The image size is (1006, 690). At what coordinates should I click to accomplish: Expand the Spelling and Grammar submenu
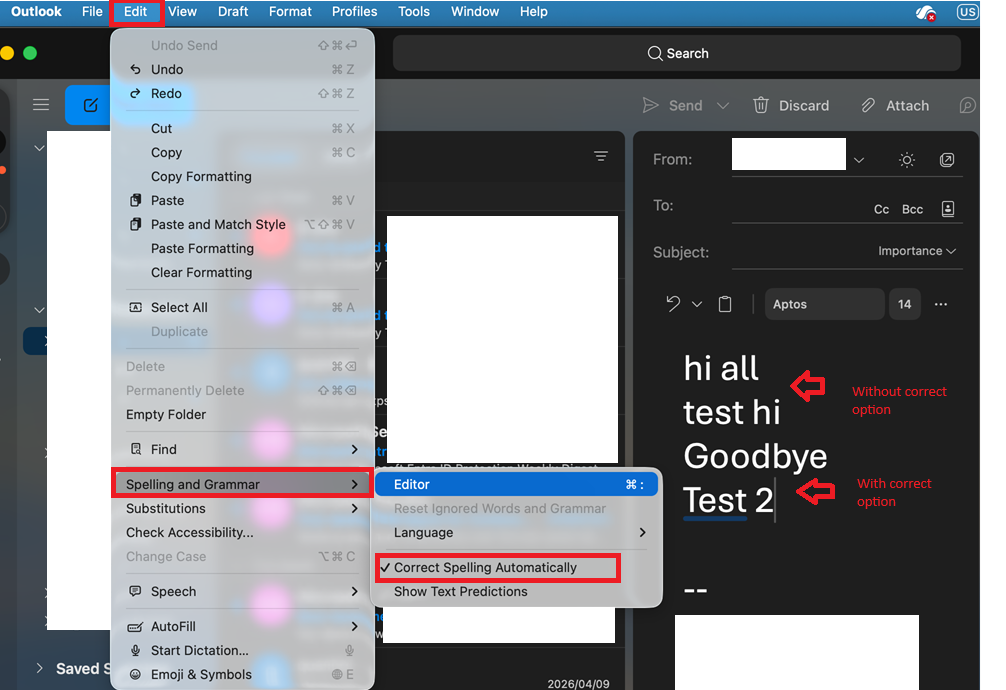[242, 485]
